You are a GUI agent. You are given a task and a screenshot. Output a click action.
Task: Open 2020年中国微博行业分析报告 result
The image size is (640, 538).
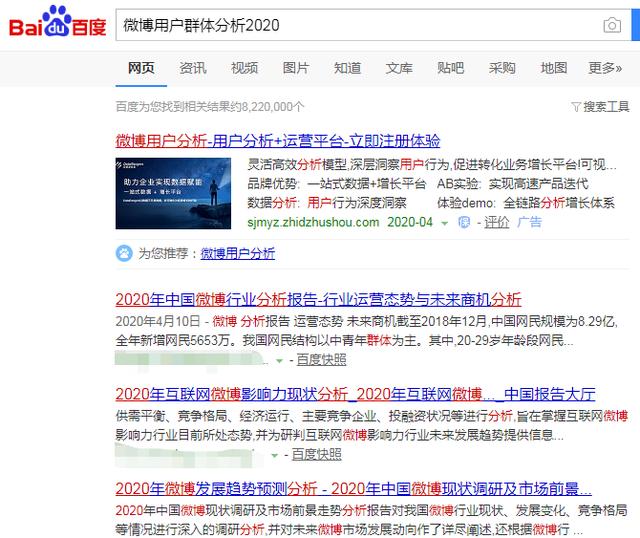(x=318, y=299)
